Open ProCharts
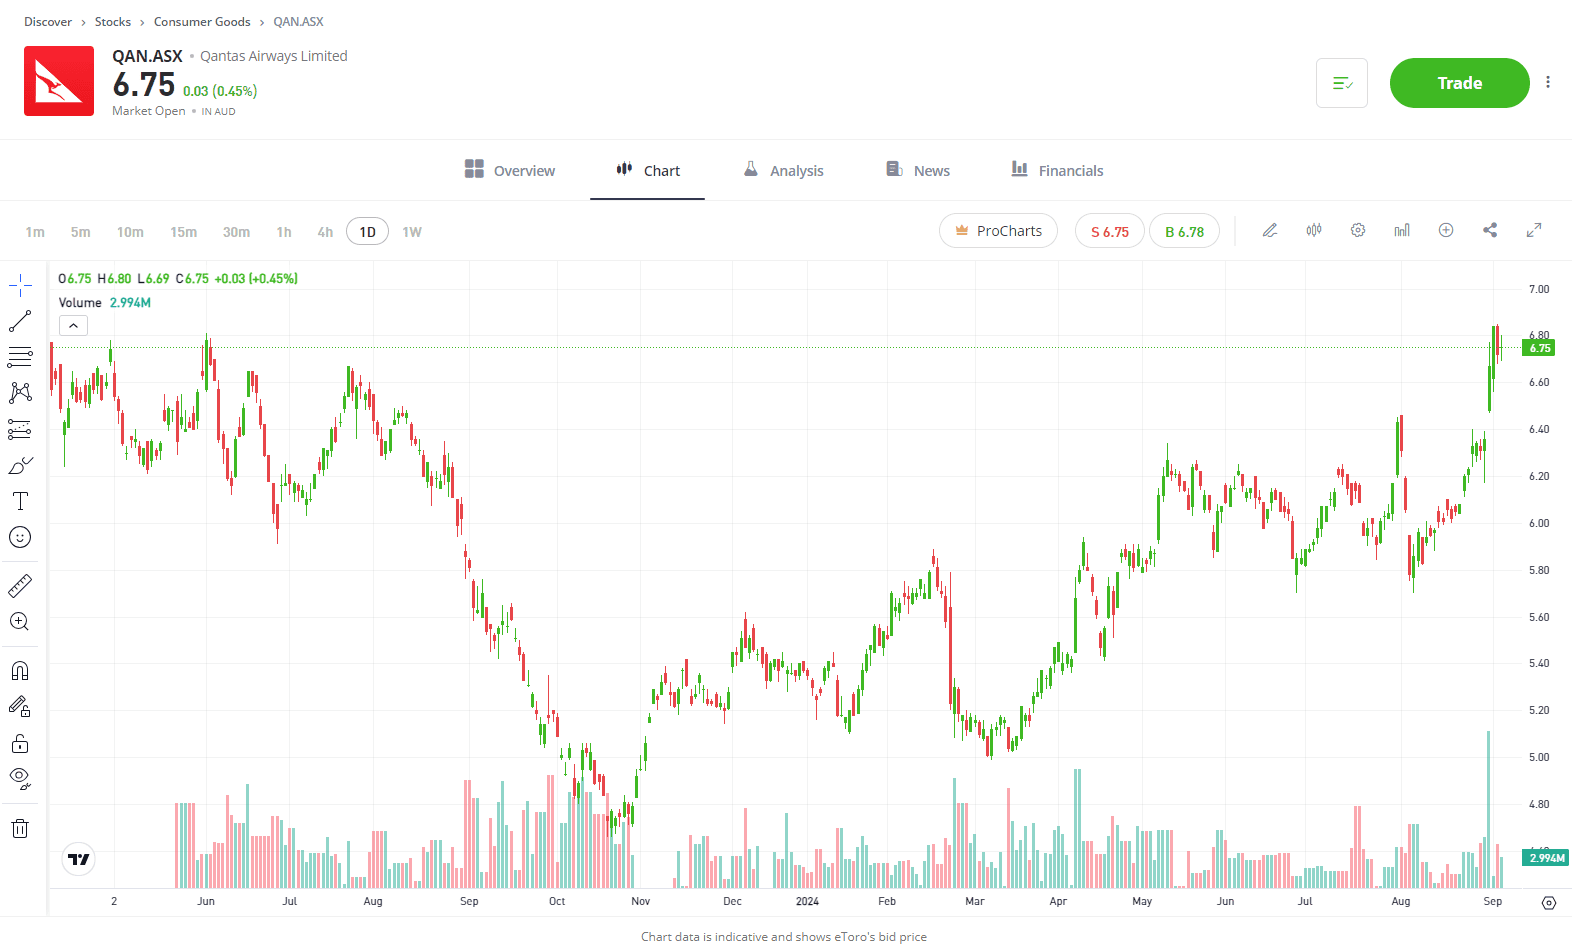 pyautogui.click(x=998, y=231)
